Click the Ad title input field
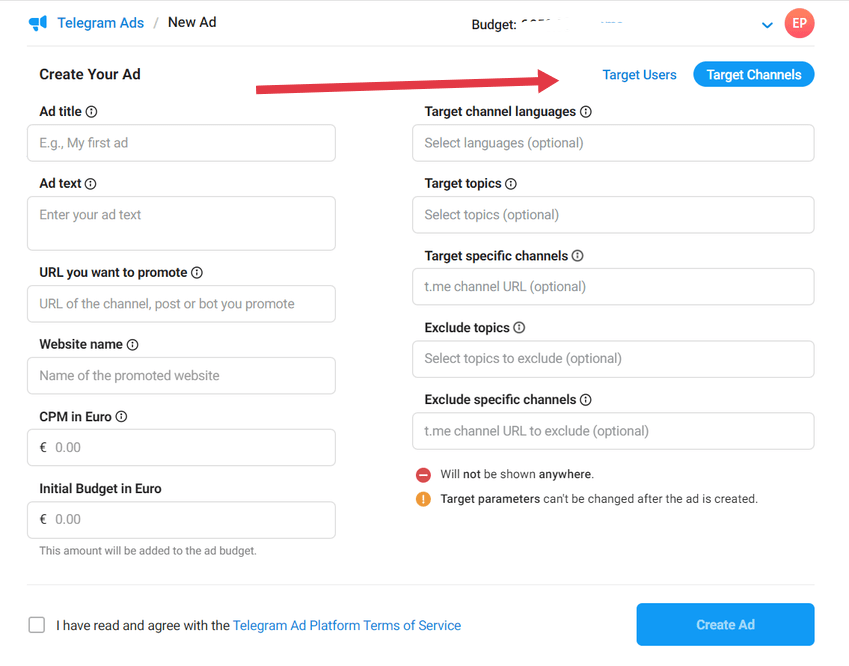This screenshot has height=666, width=849. coord(181,143)
